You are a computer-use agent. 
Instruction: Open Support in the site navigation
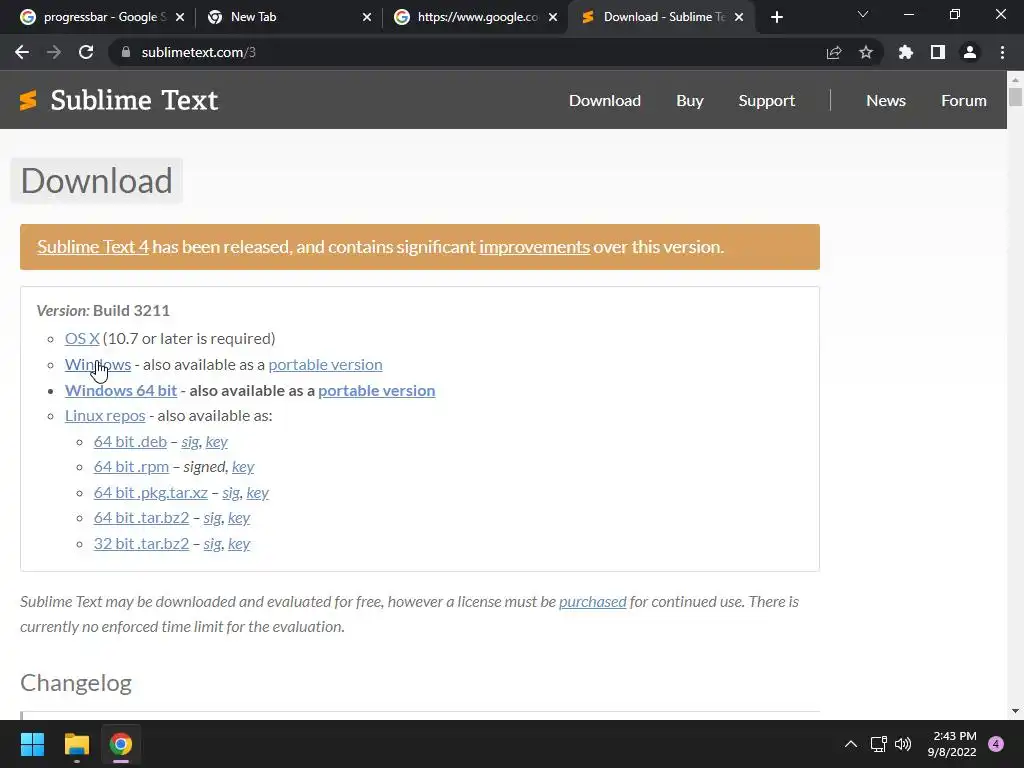(767, 101)
